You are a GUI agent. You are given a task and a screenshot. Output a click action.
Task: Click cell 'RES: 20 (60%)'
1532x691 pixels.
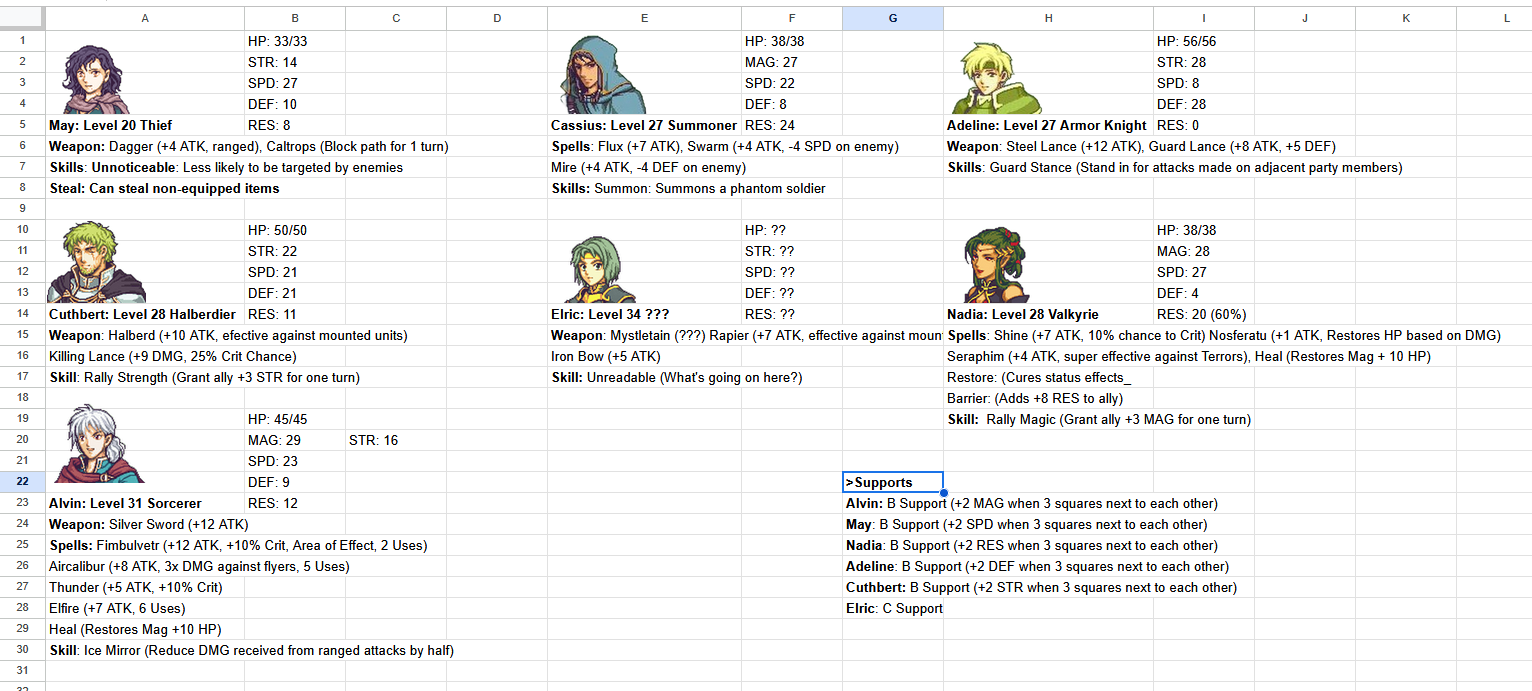point(1203,314)
